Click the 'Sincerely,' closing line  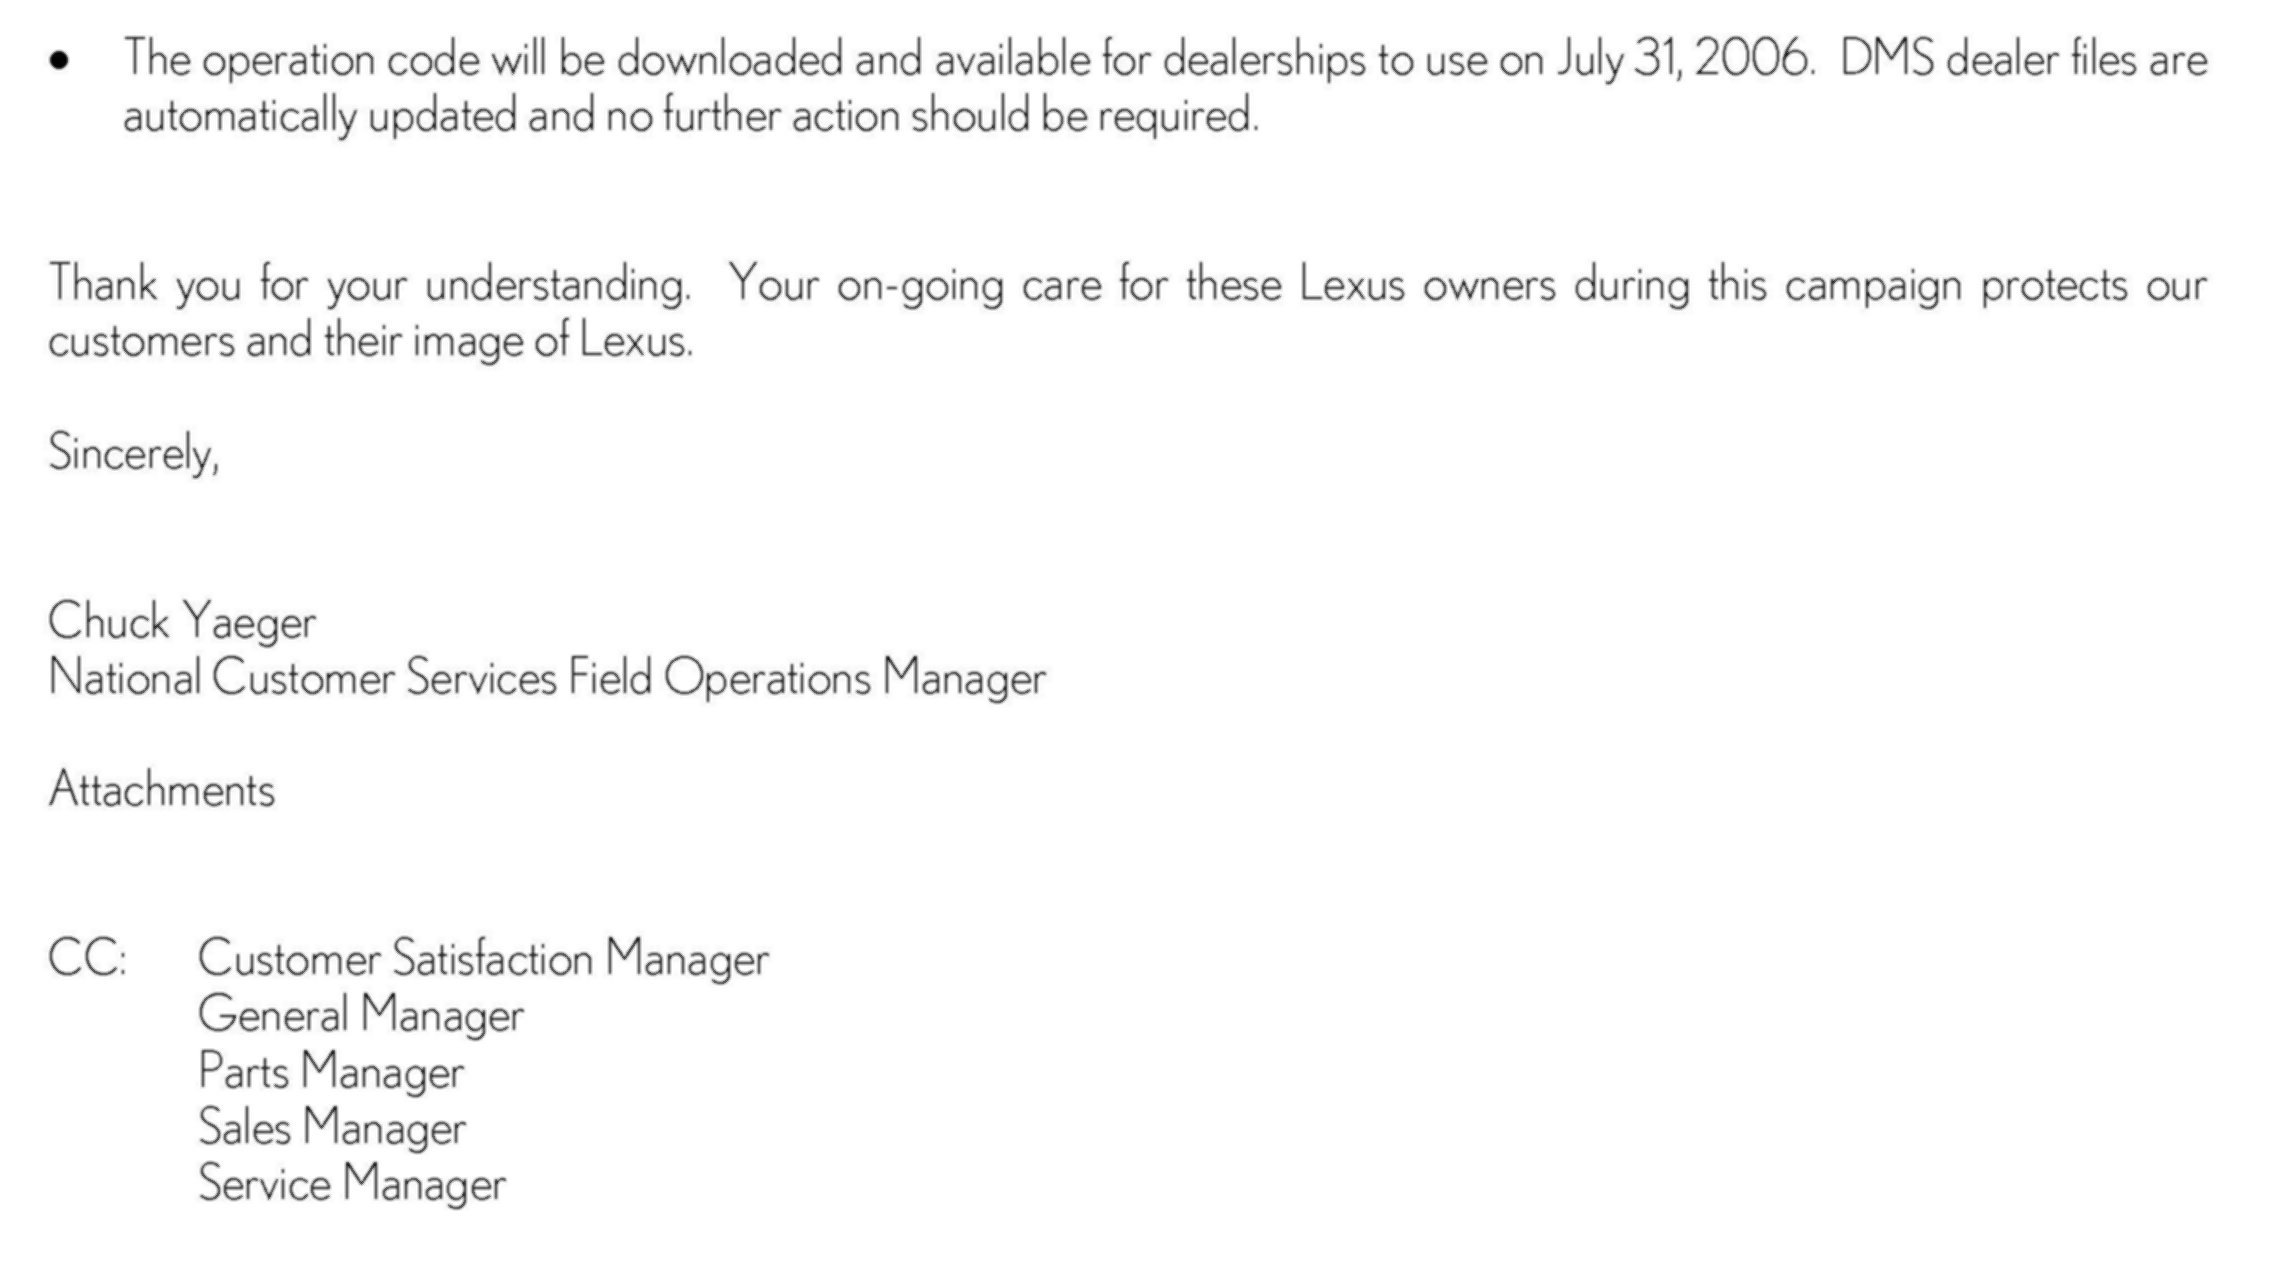click(x=134, y=454)
